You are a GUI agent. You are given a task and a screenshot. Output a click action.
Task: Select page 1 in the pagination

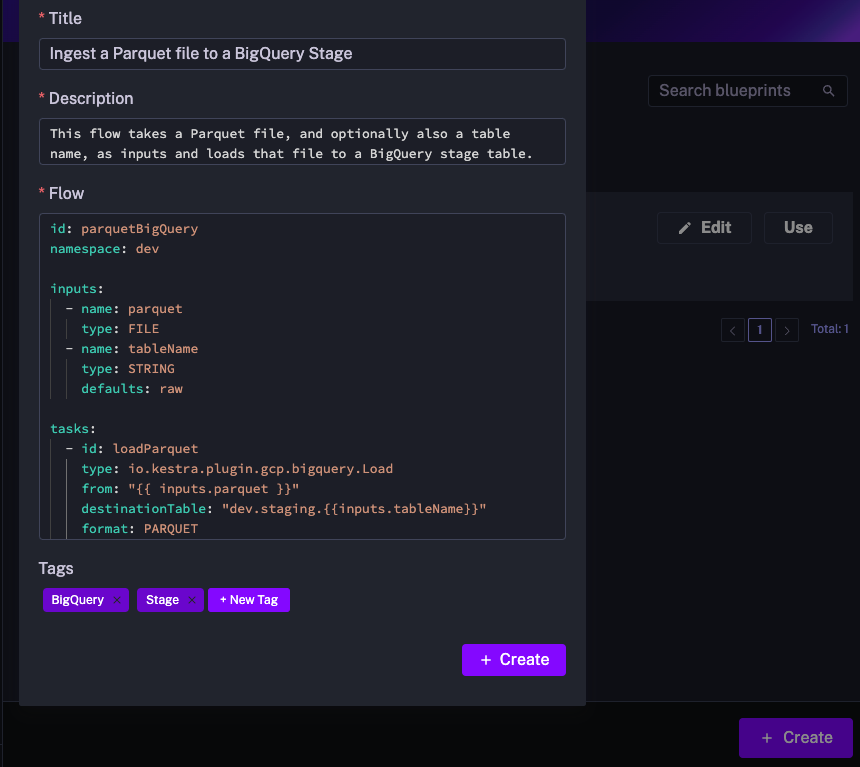[x=759, y=330]
